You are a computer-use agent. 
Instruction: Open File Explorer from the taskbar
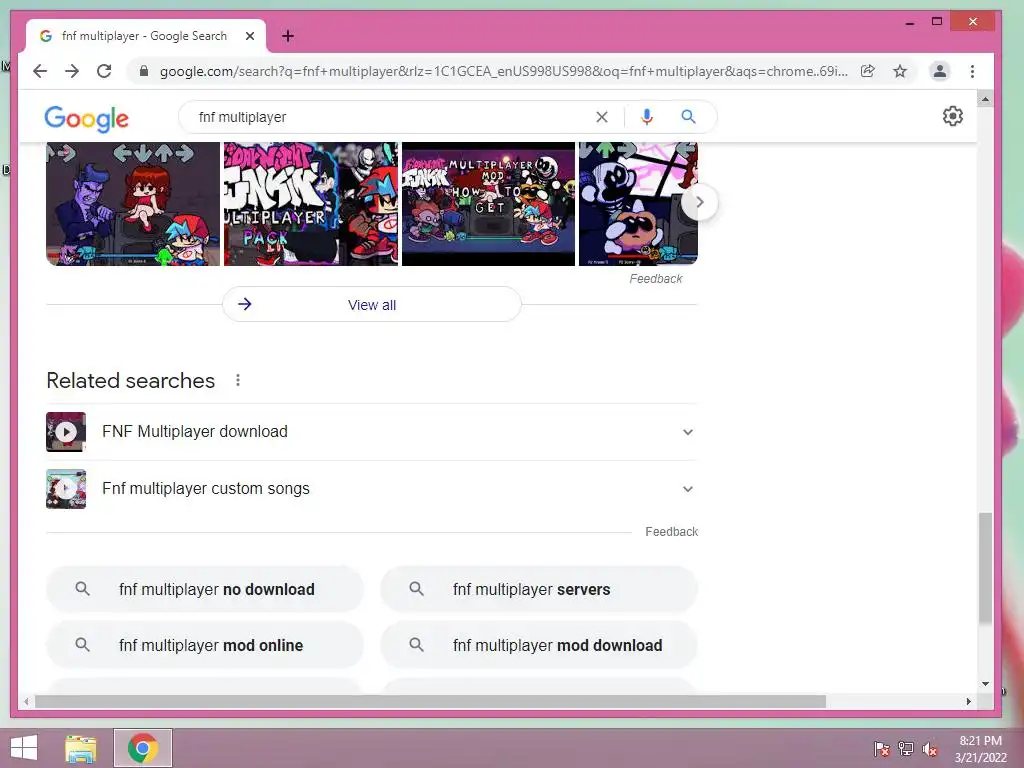81,748
